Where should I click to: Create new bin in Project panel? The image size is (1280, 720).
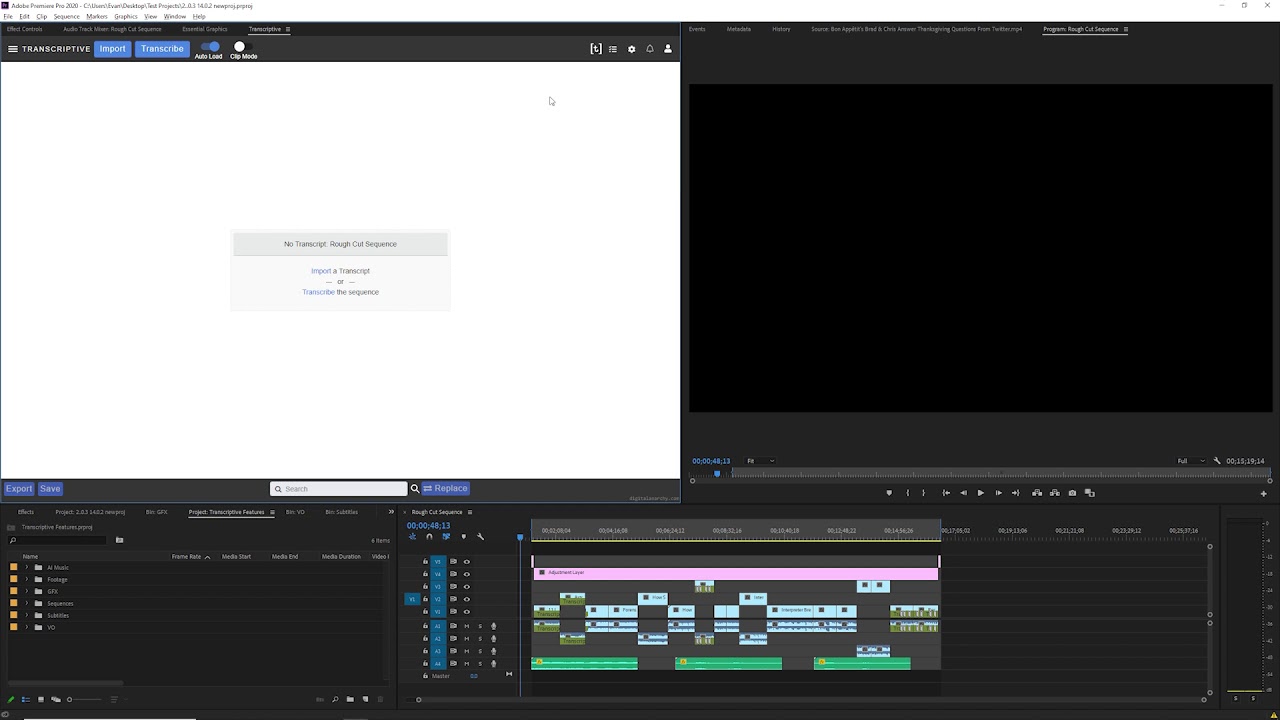pos(350,699)
